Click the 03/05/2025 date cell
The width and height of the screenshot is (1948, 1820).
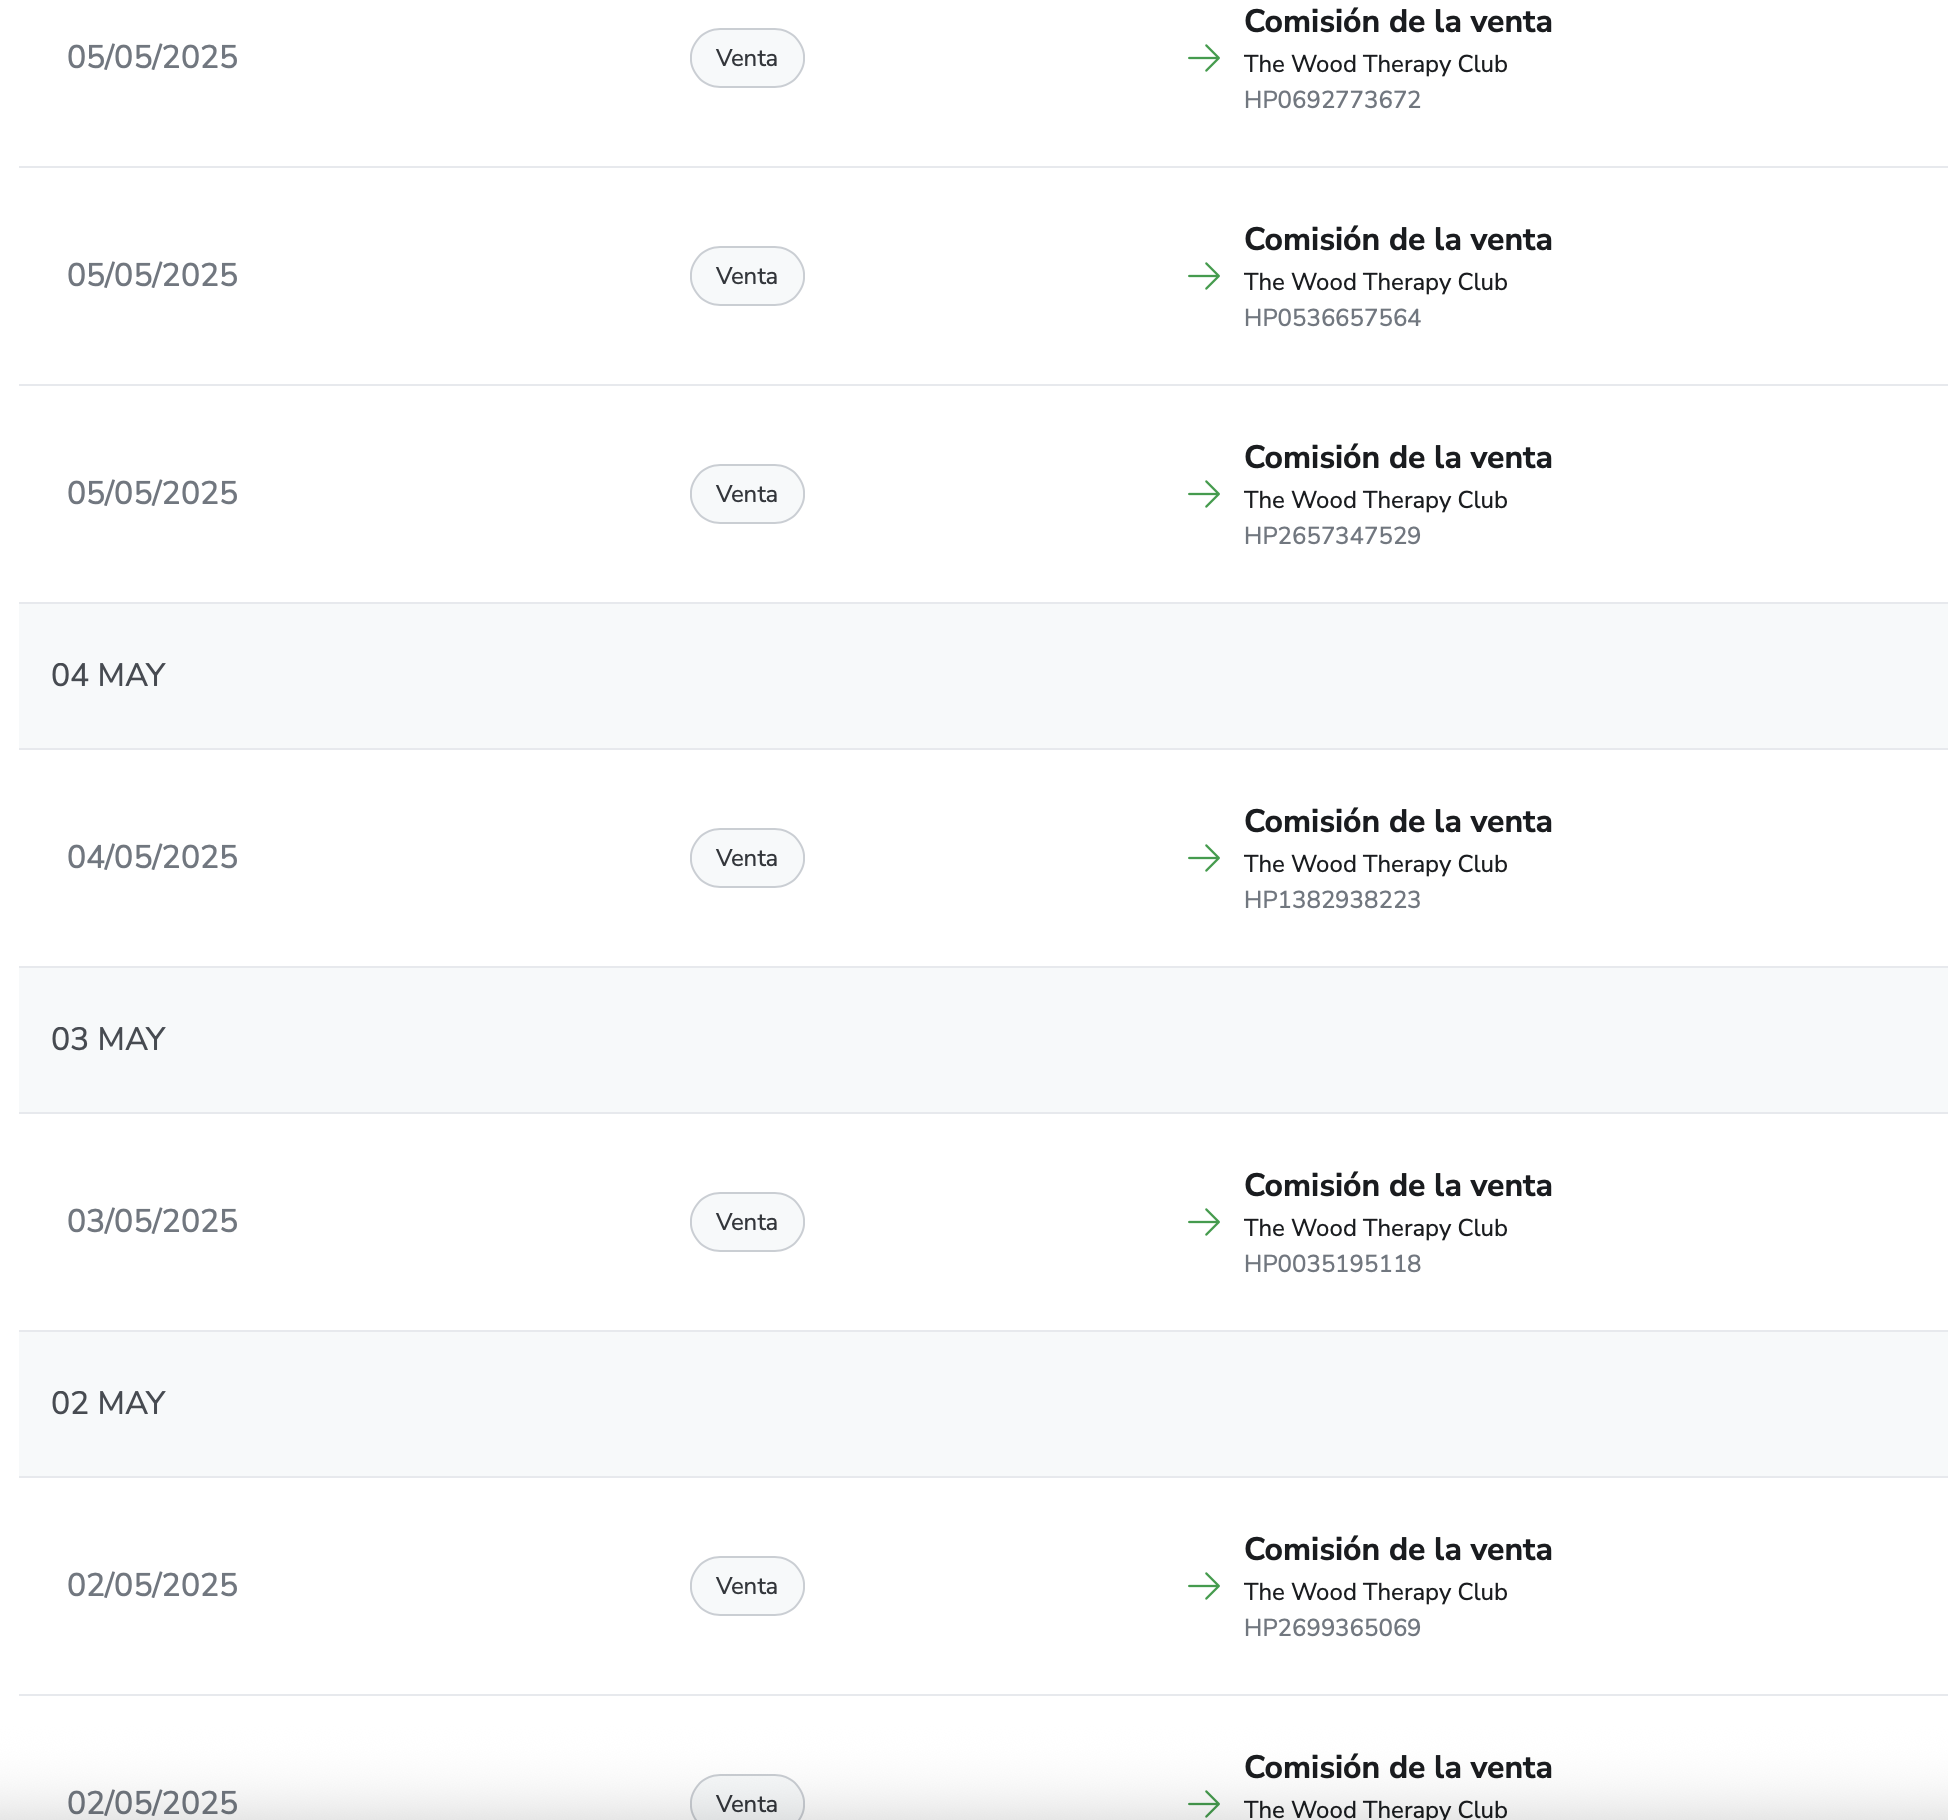152,1221
